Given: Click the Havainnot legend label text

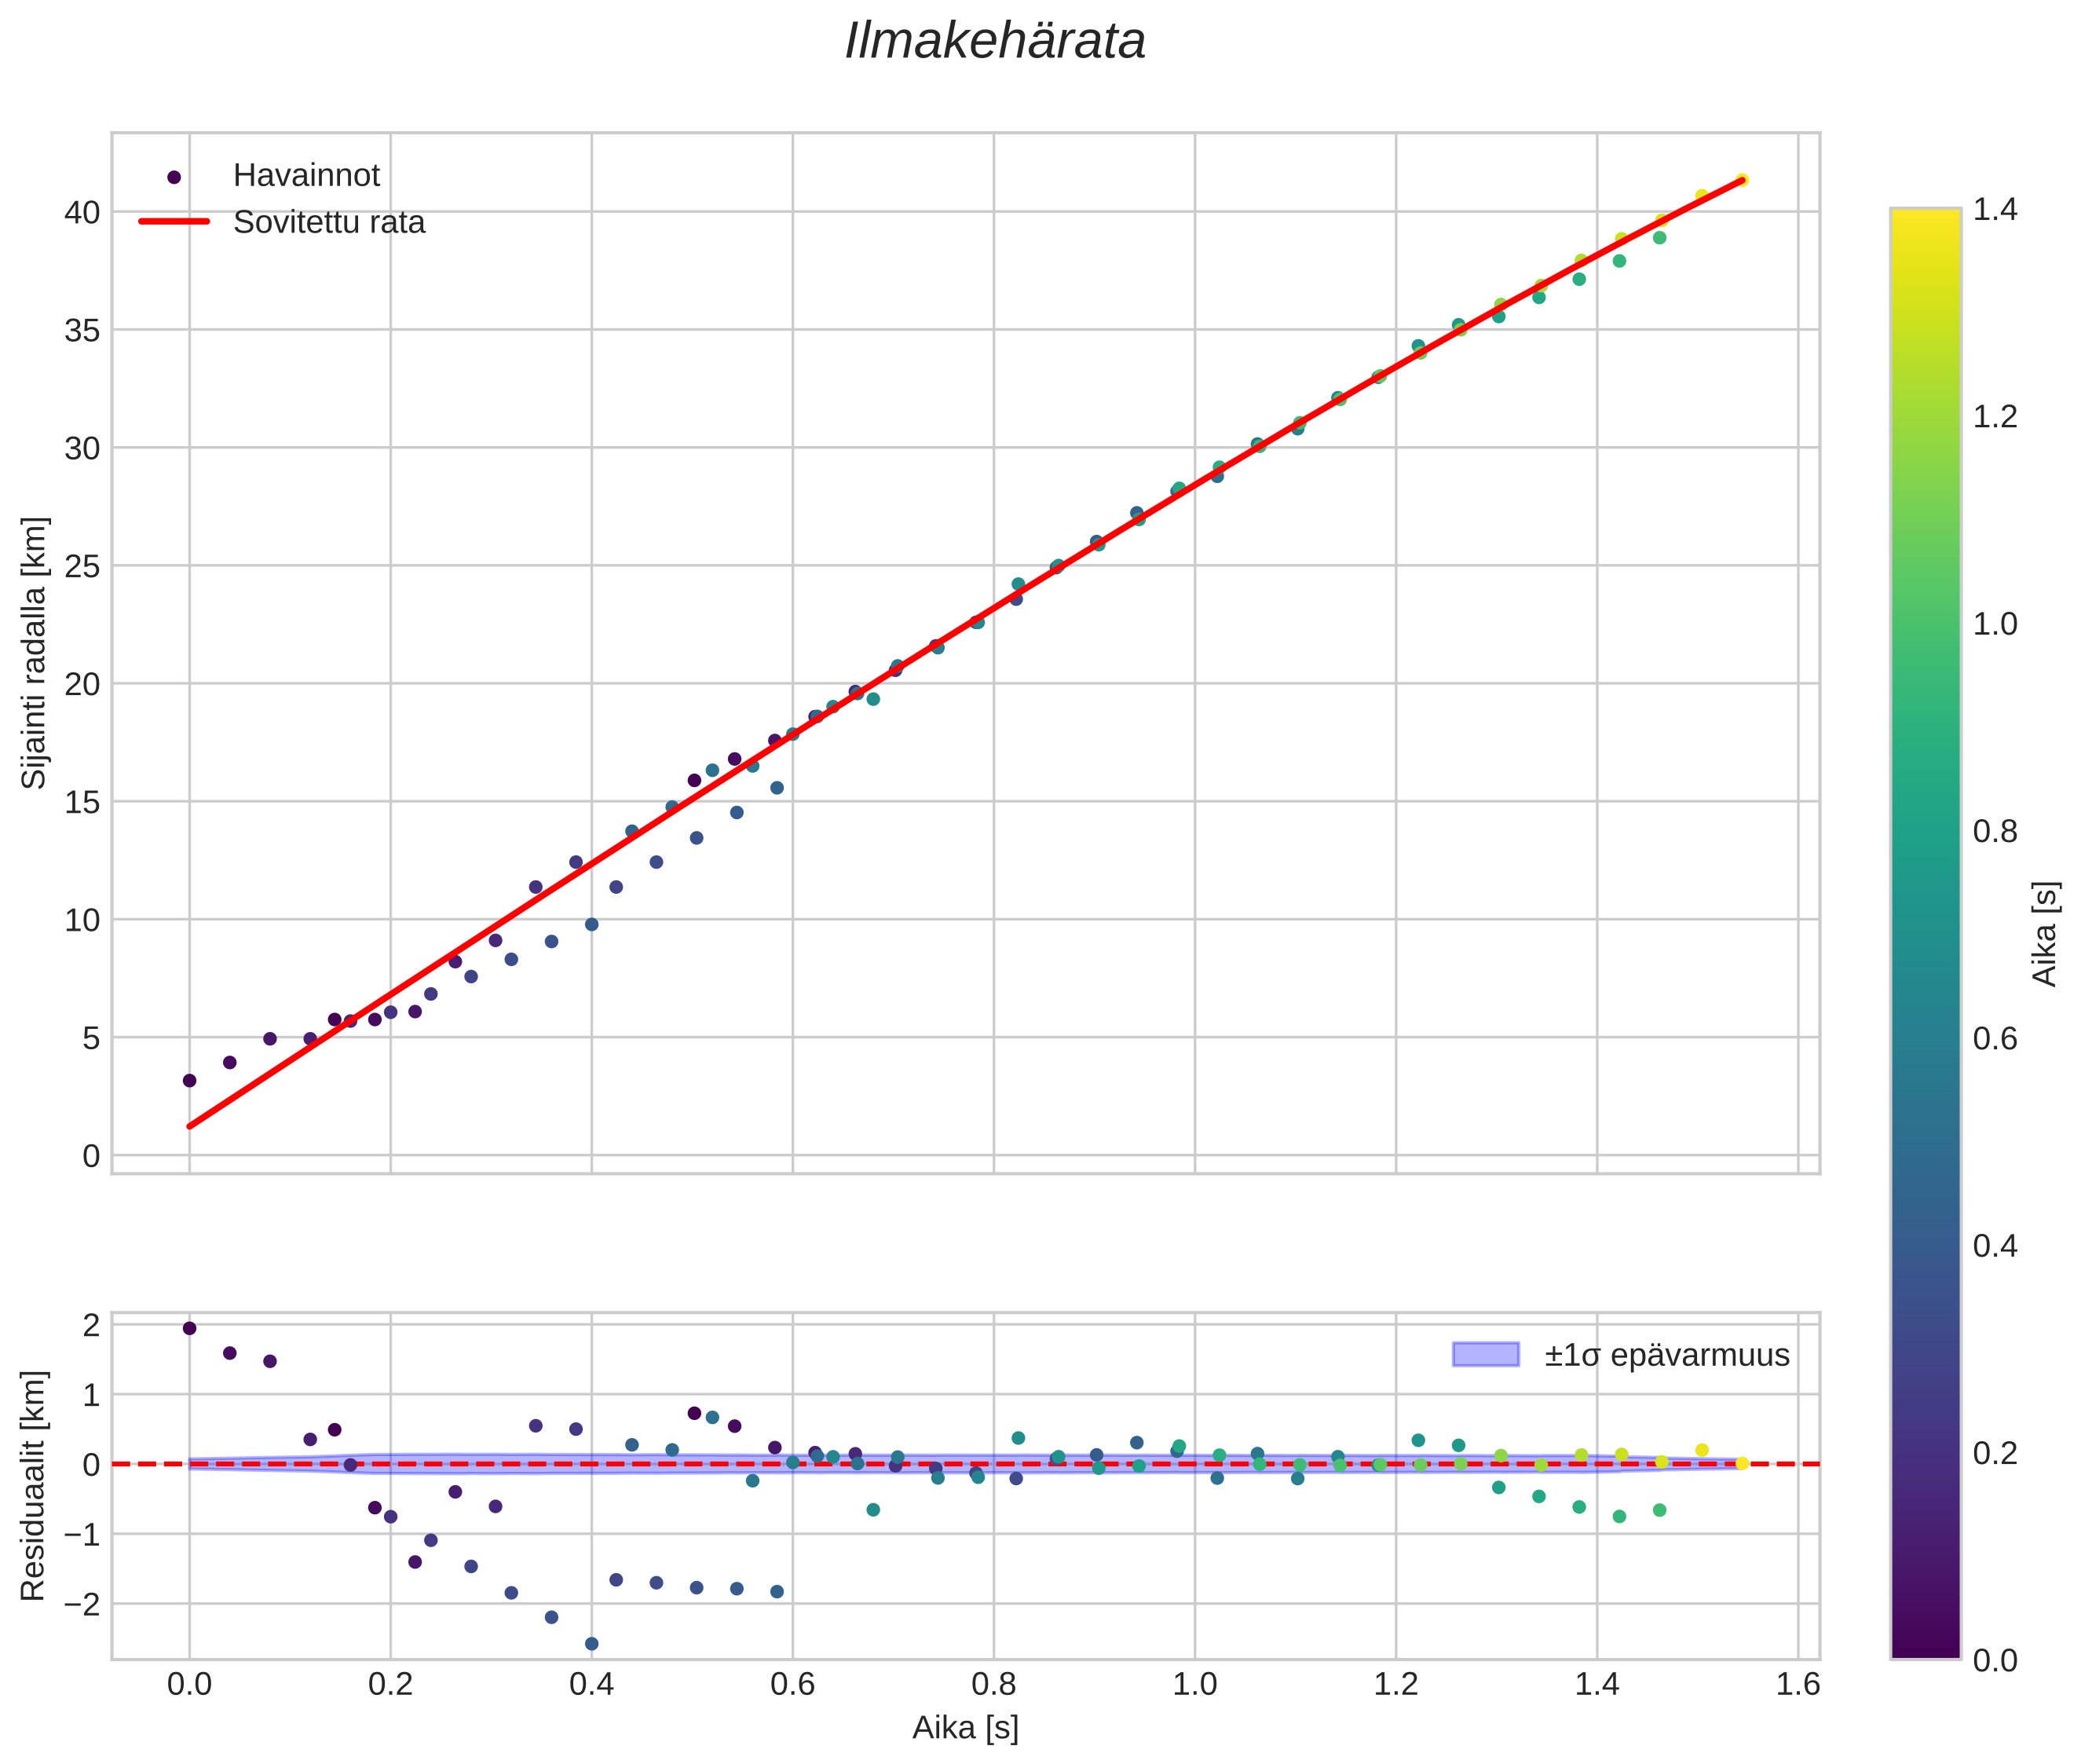Looking at the screenshot, I should coord(306,176).
